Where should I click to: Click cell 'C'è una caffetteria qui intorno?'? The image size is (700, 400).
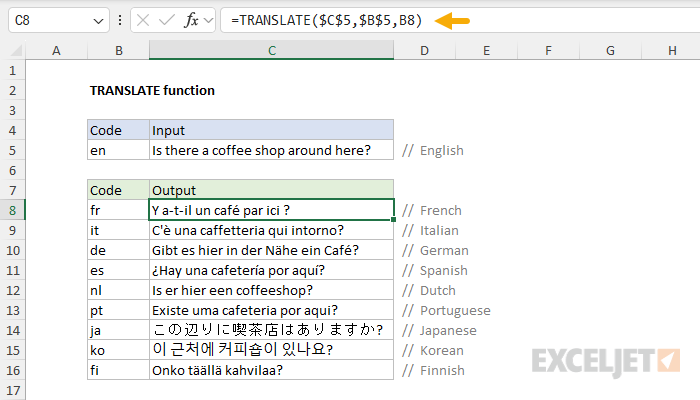coord(271,230)
